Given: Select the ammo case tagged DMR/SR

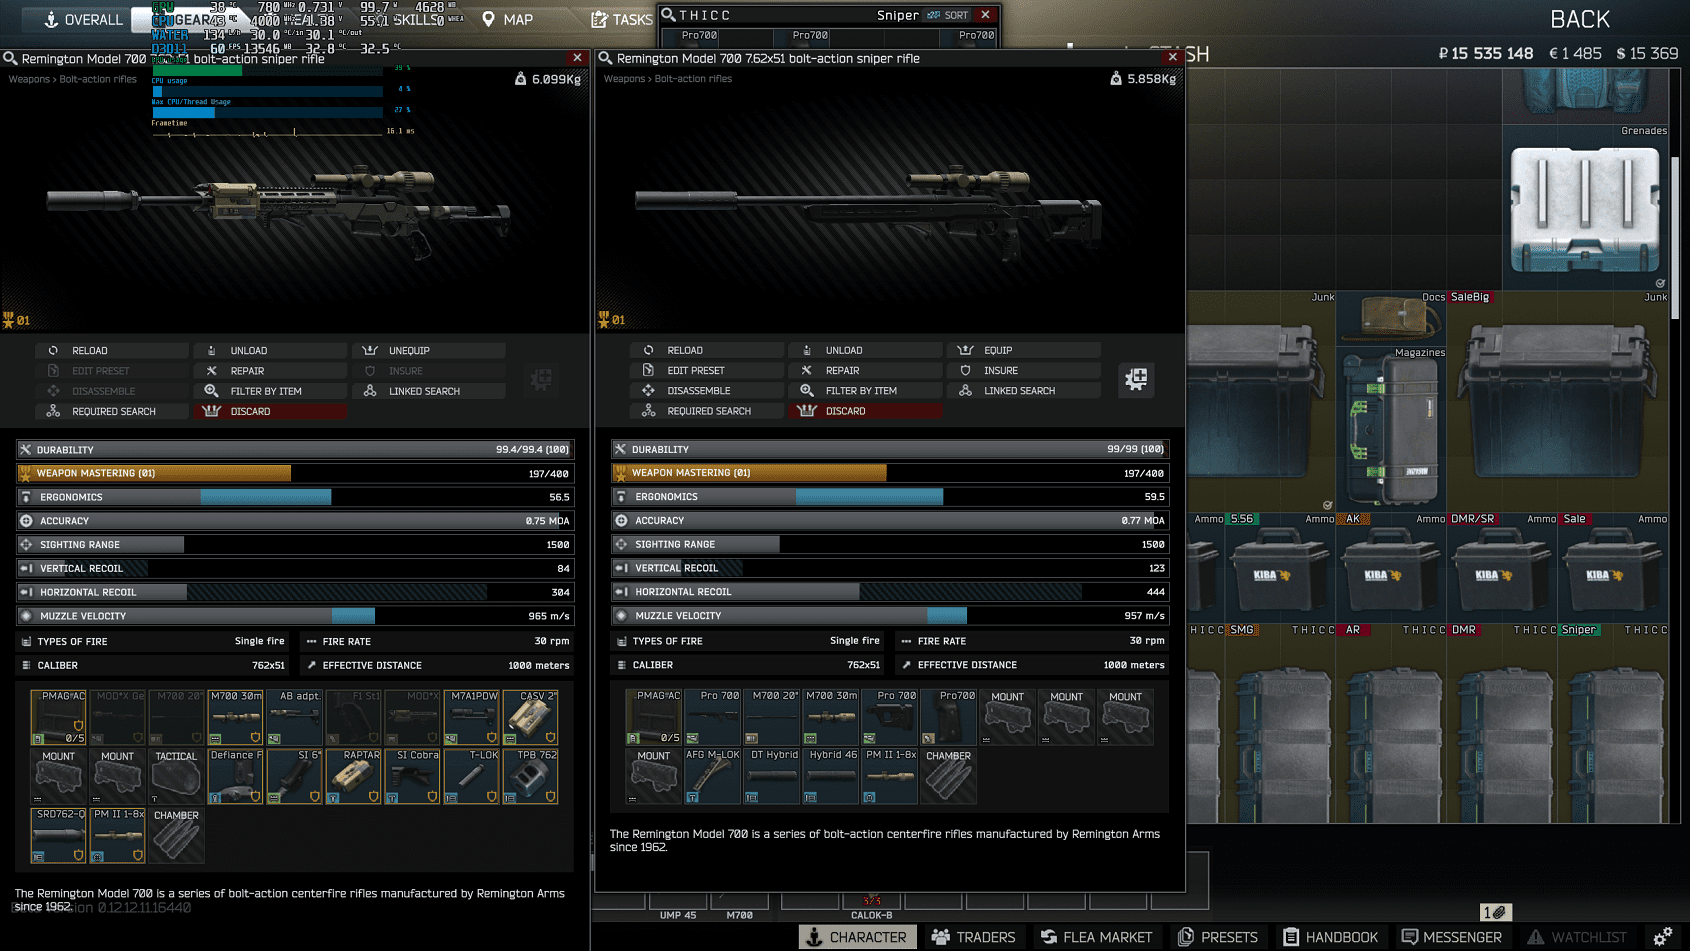Looking at the screenshot, I should (x=1503, y=568).
